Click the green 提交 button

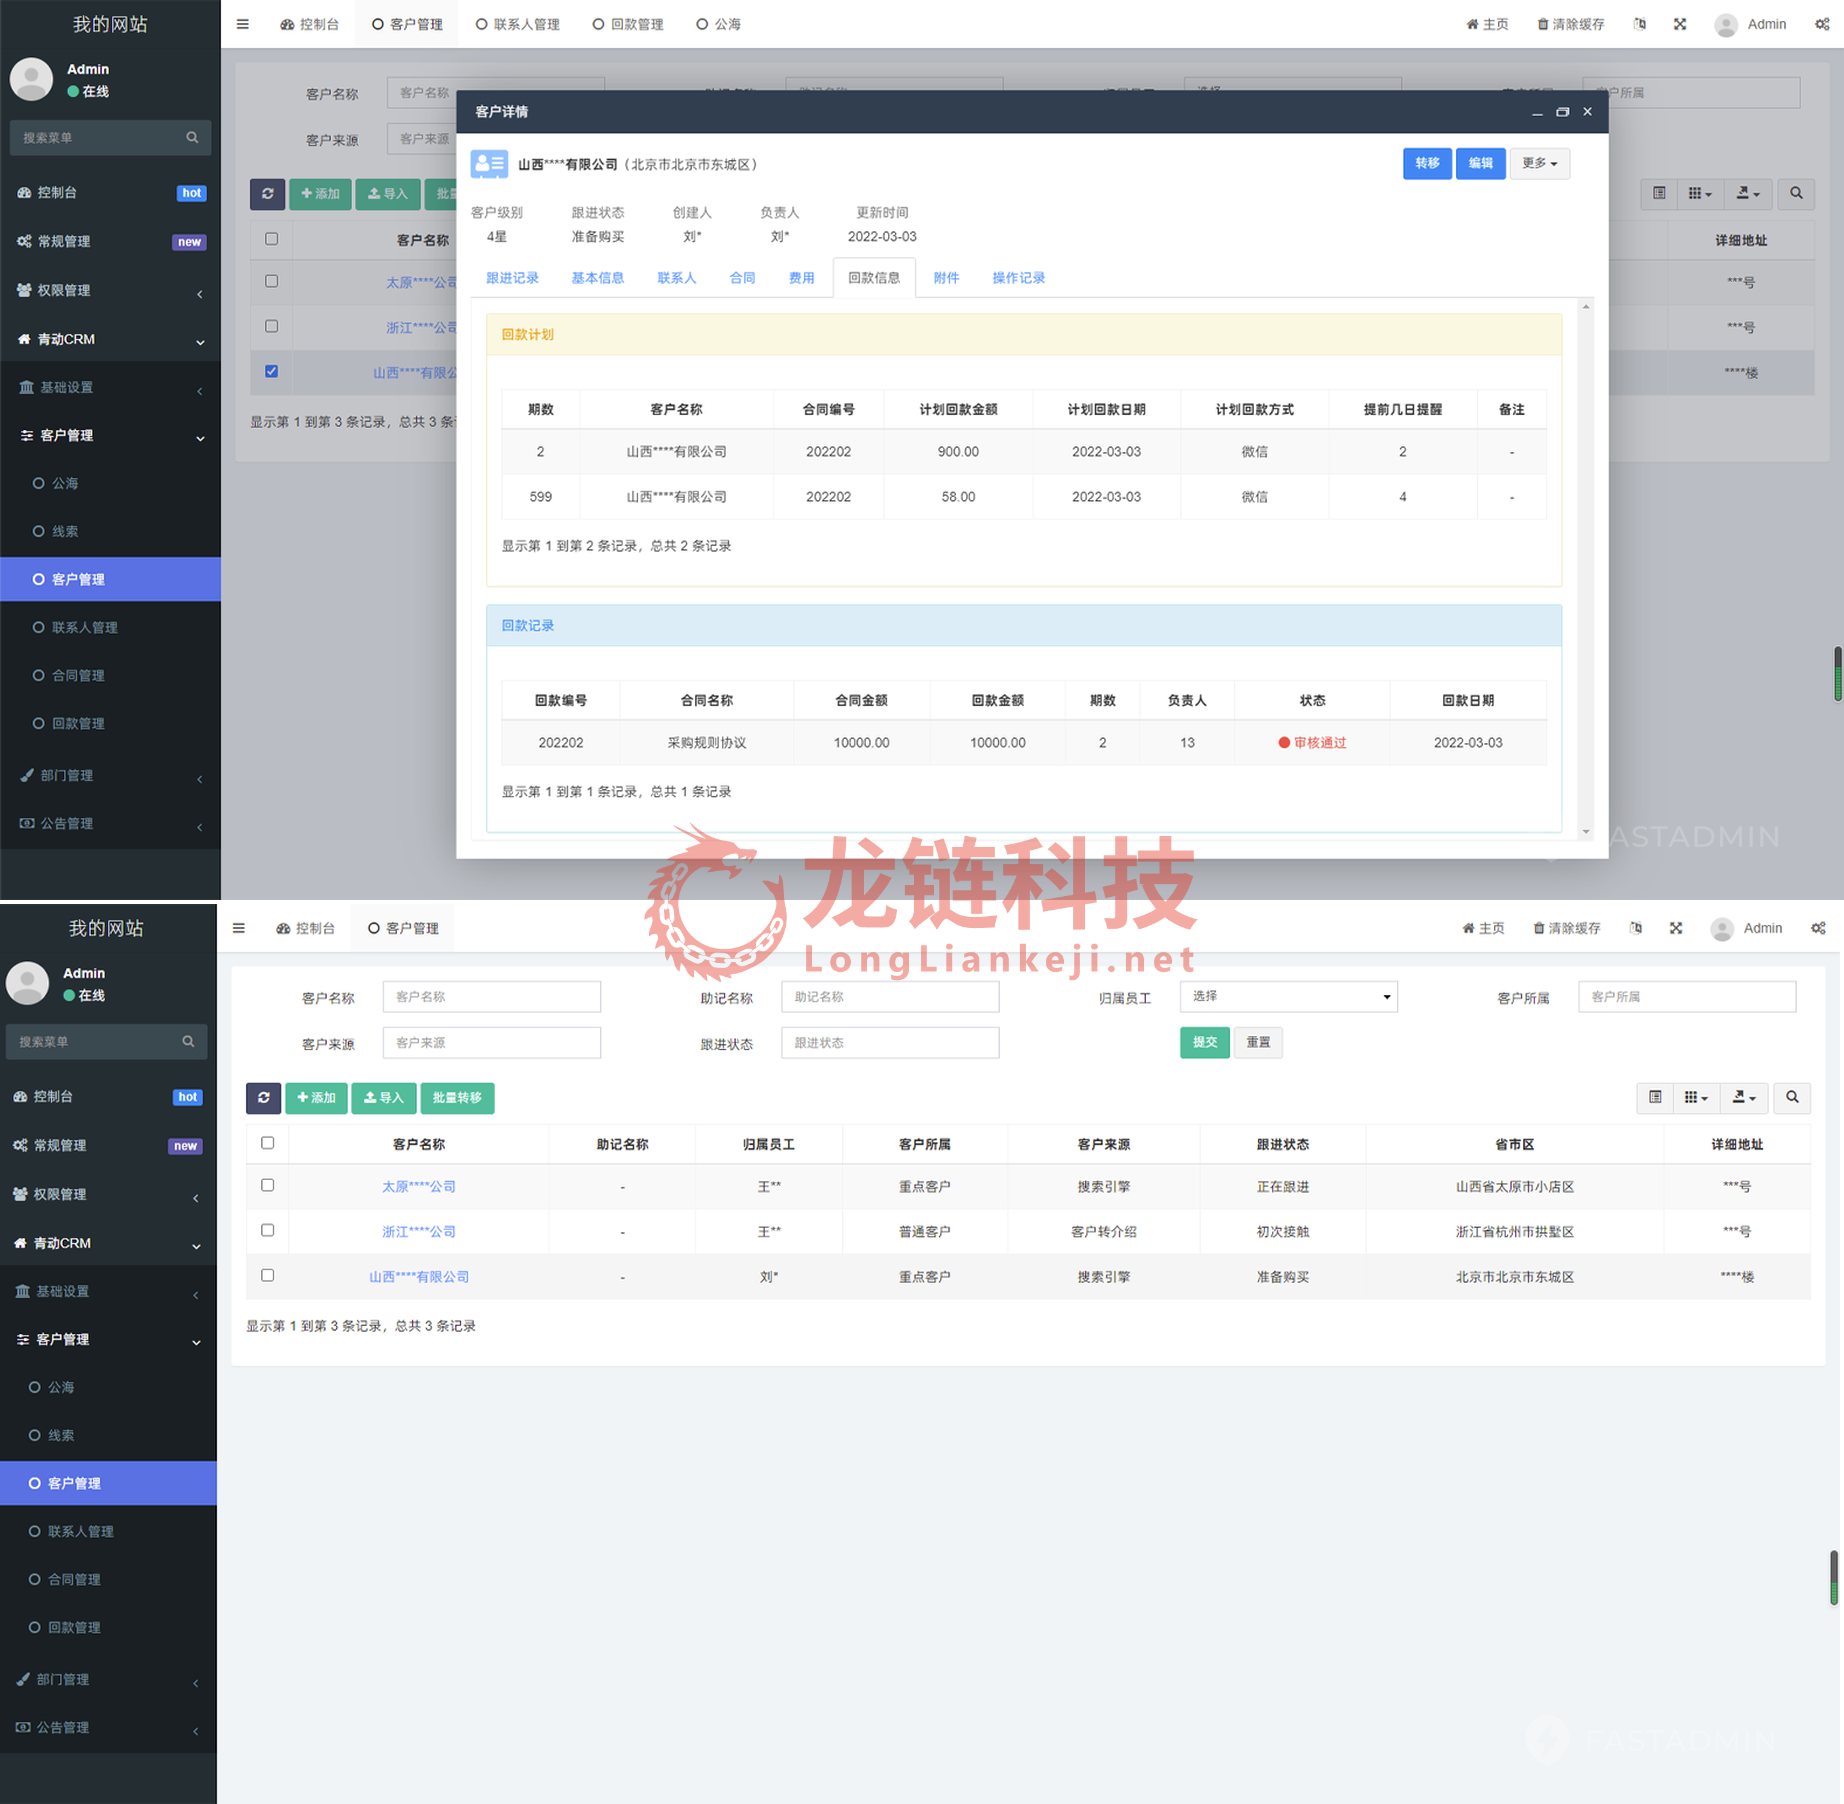click(x=1204, y=1042)
